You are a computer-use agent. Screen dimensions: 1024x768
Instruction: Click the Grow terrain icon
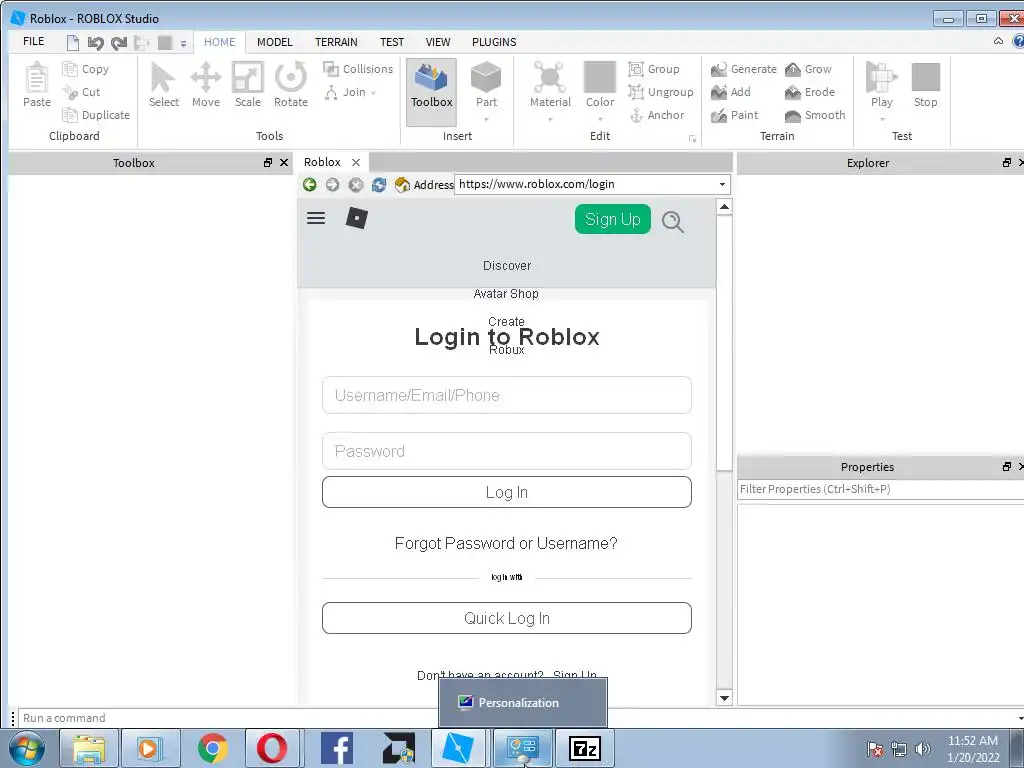point(793,69)
